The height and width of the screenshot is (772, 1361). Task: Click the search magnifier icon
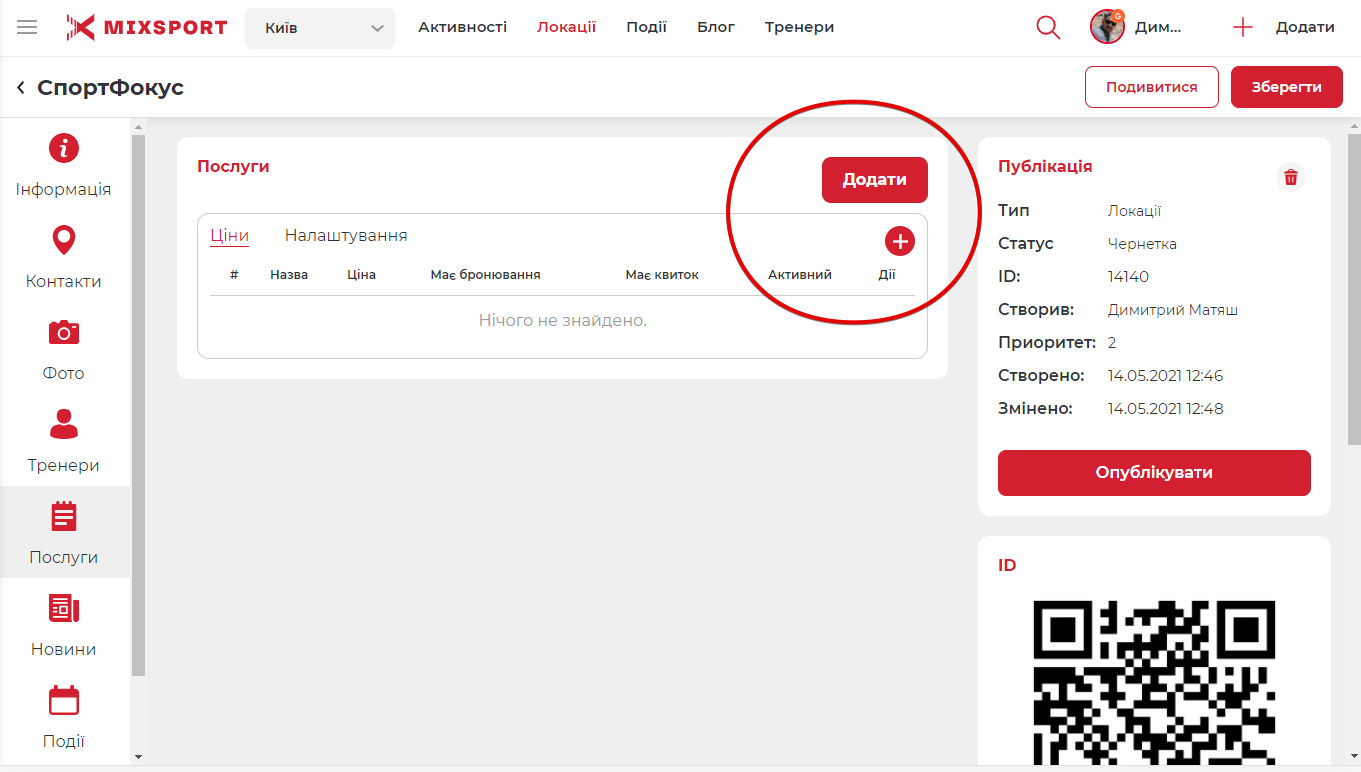coord(1048,27)
